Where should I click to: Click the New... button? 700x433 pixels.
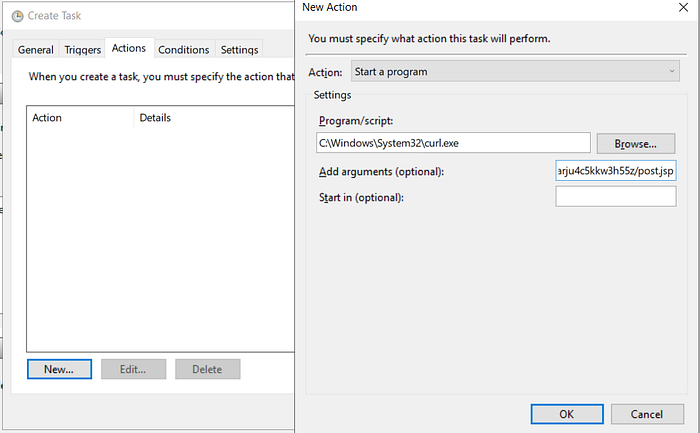pyautogui.click(x=59, y=369)
